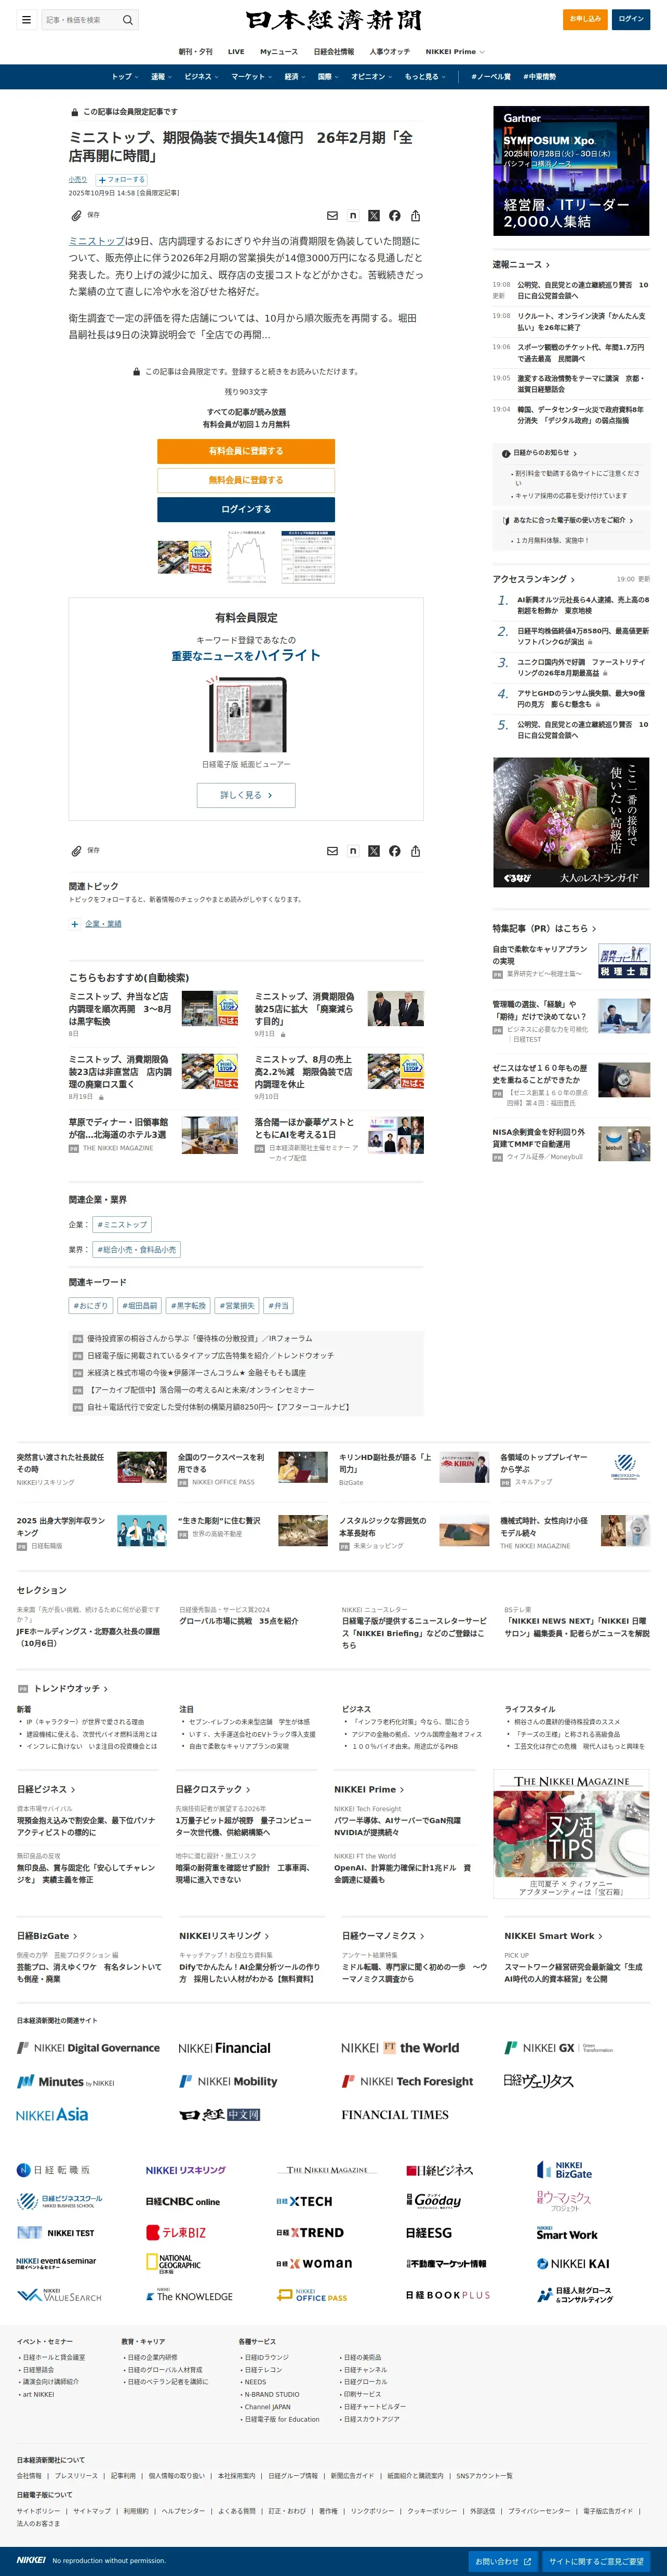Click the #中東情勢 topic link
Screen dimensions: 667x2576
click(x=540, y=77)
